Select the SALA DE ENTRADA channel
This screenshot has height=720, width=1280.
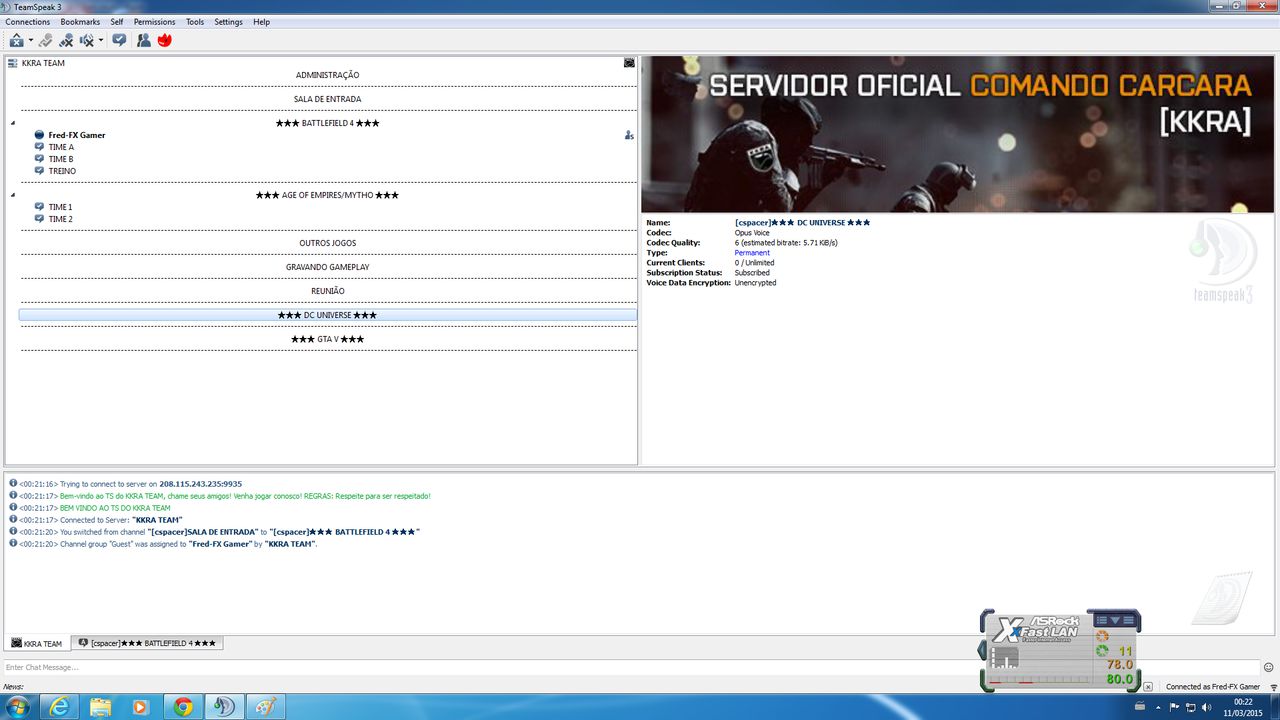(x=327, y=99)
